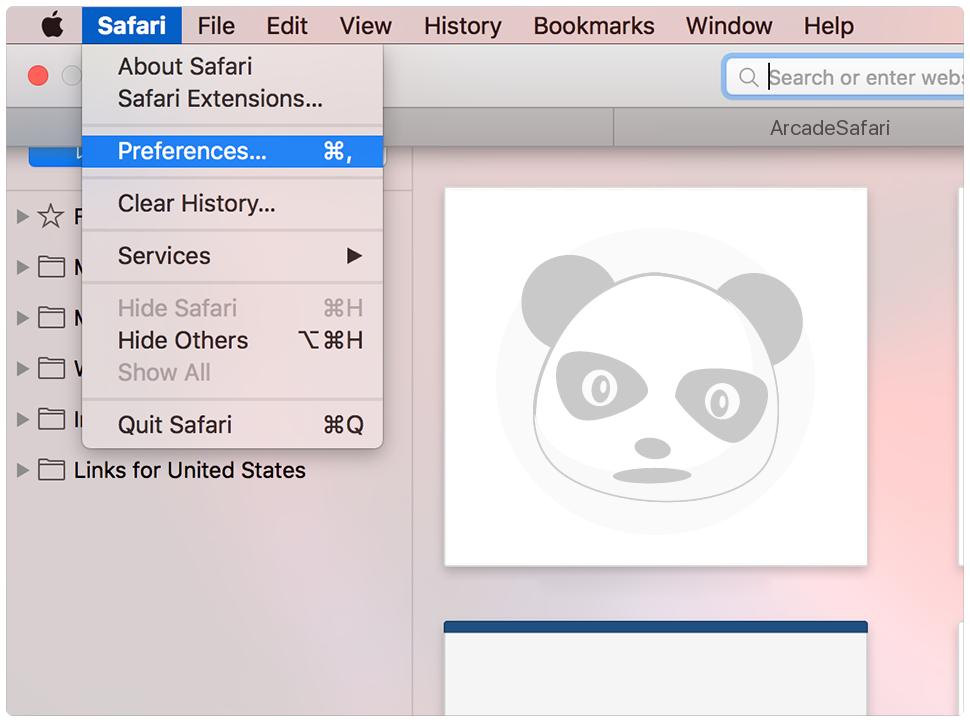Open the View menu
The height and width of the screenshot is (722, 970).
[366, 25]
